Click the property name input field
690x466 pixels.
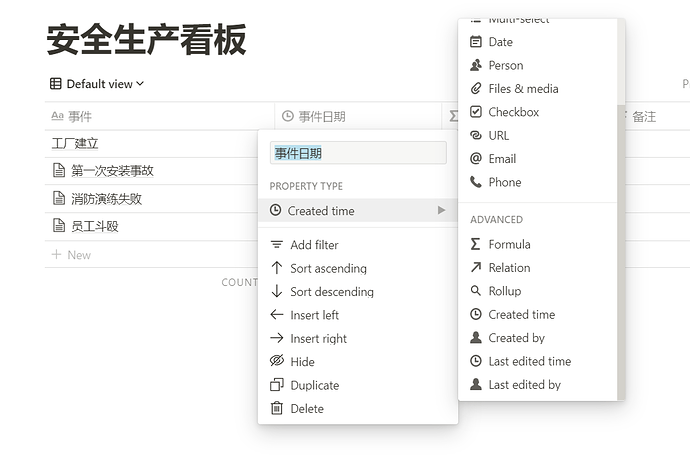tap(358, 153)
